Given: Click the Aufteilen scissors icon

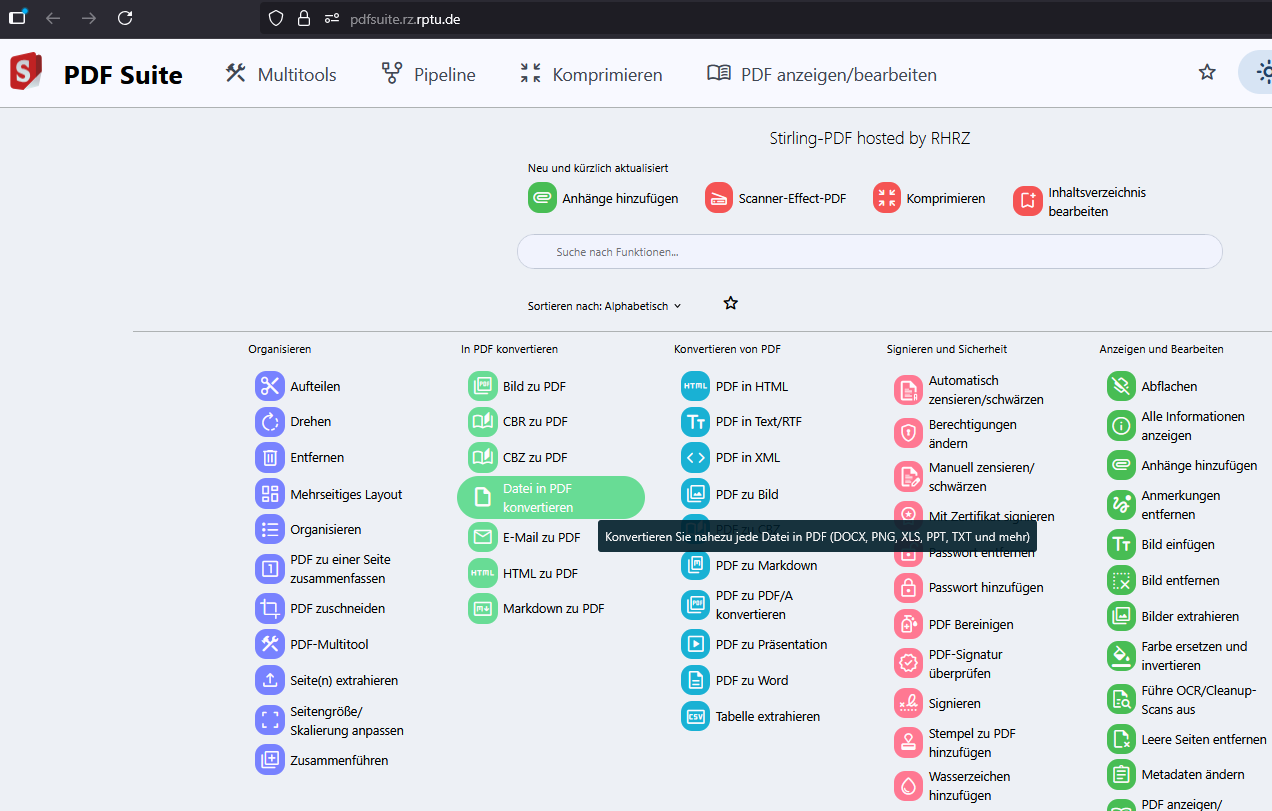Looking at the screenshot, I should click(270, 386).
